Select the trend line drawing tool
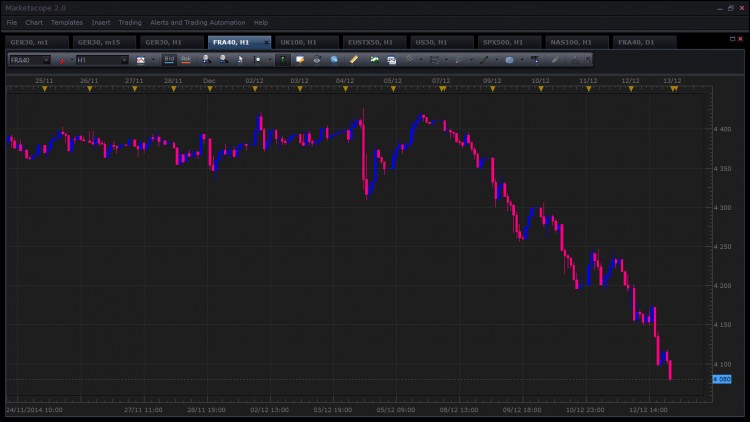Screen dimensions: 750x422 tap(409, 59)
